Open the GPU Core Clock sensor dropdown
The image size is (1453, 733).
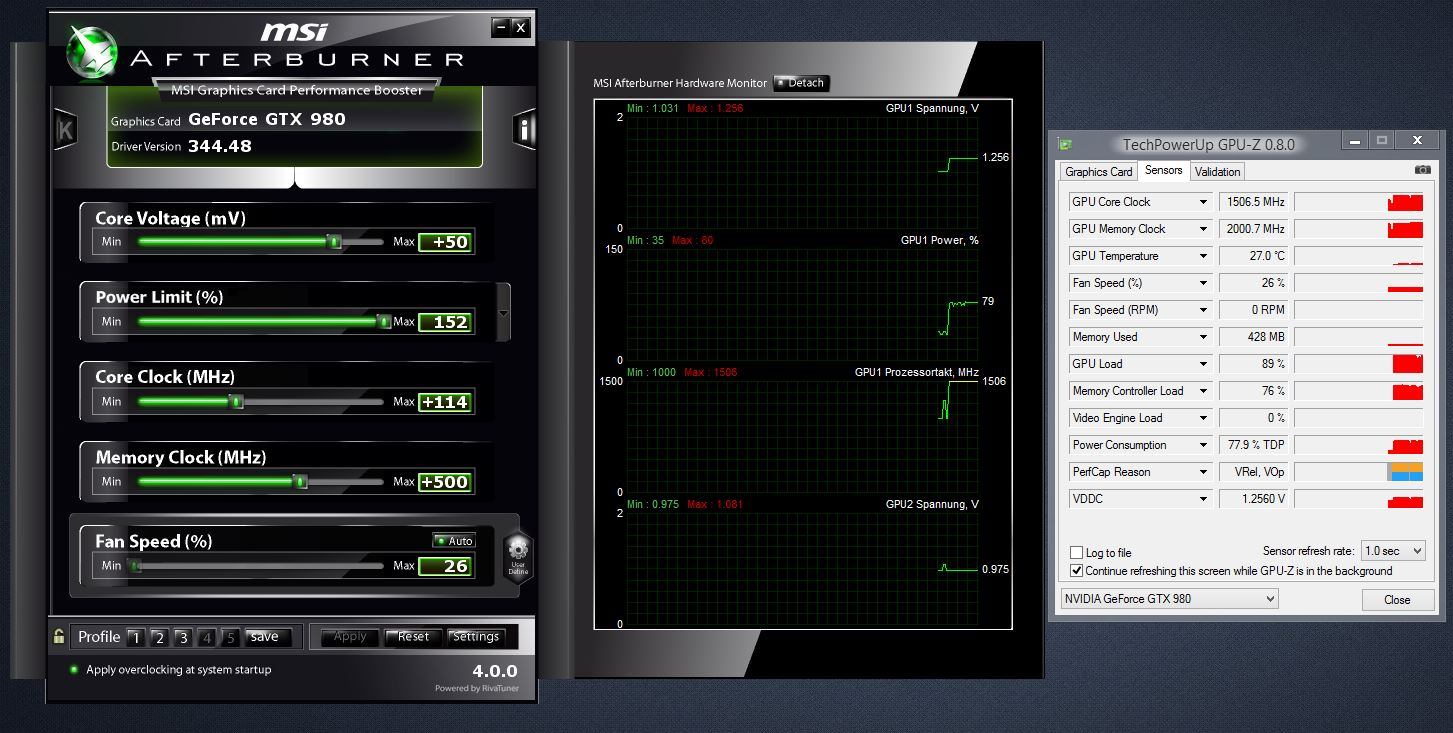[x=1203, y=202]
